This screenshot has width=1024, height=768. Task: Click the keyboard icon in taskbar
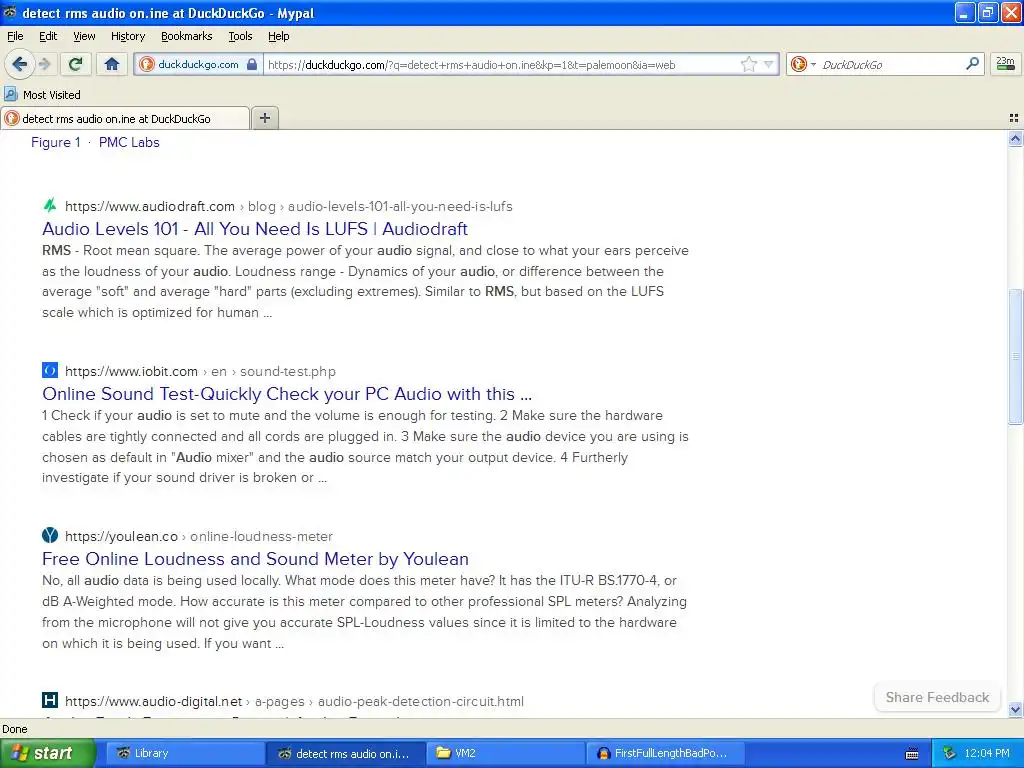click(x=912, y=754)
